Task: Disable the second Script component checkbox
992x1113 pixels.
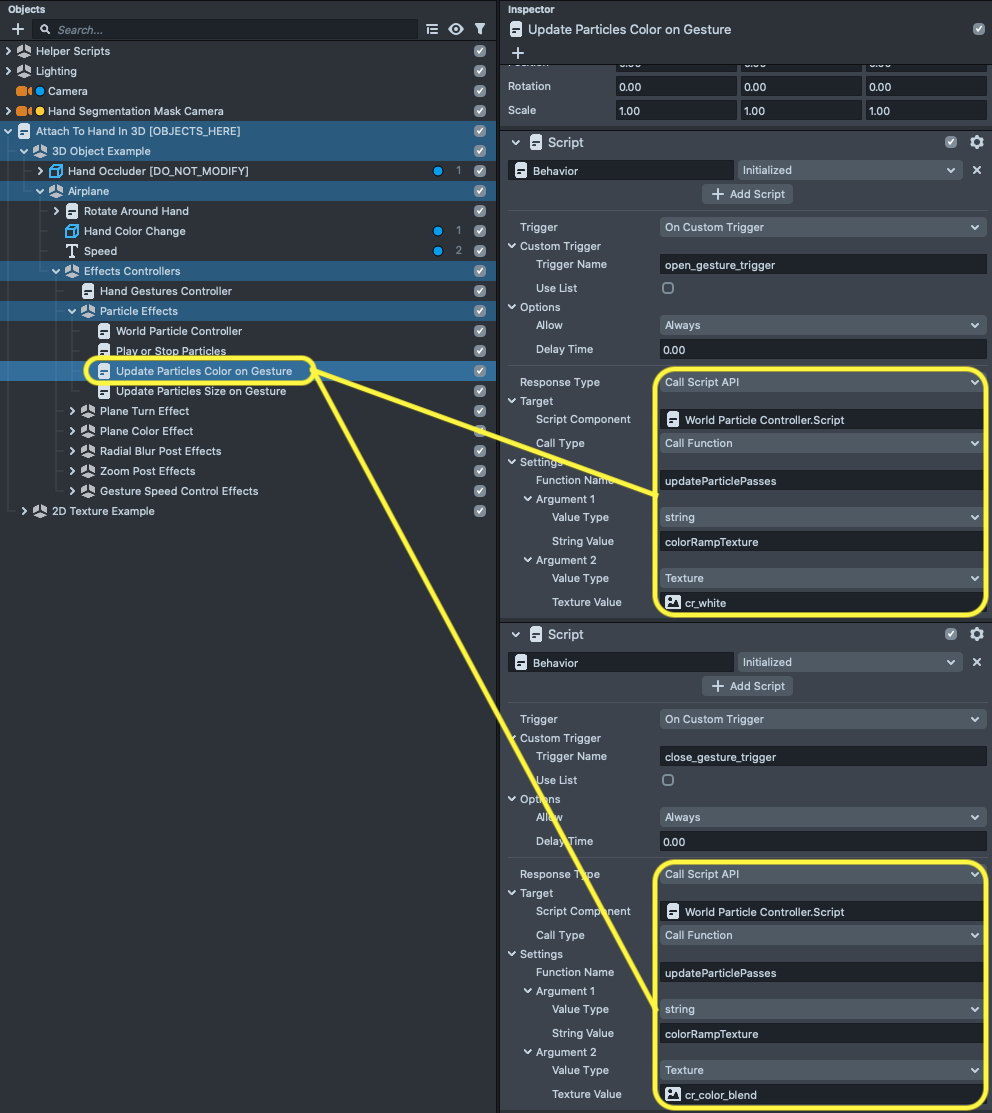Action: [x=951, y=634]
